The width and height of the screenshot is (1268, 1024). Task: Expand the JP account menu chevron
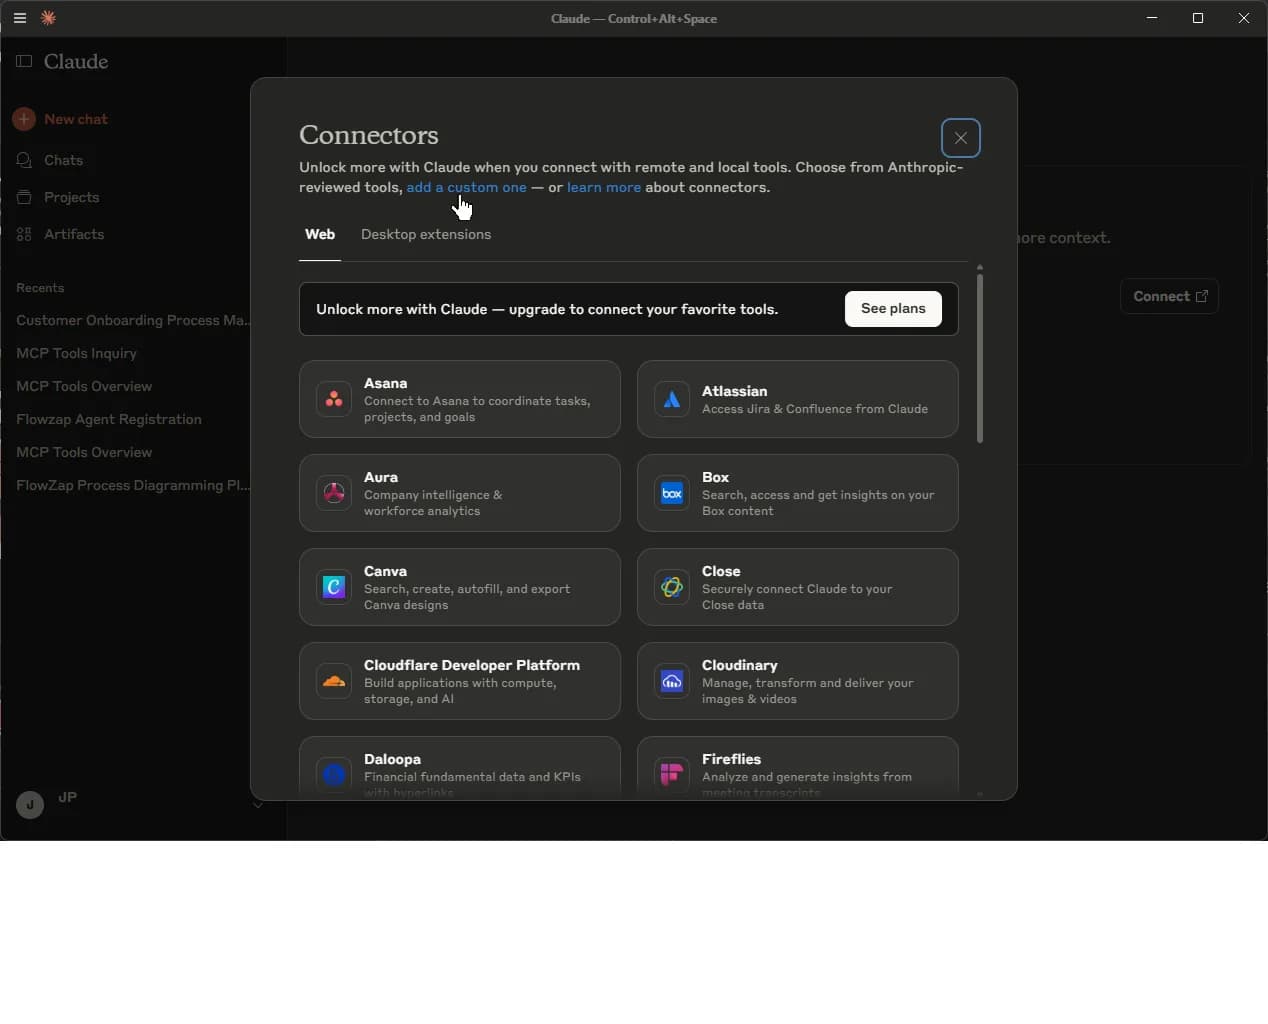pos(258,804)
